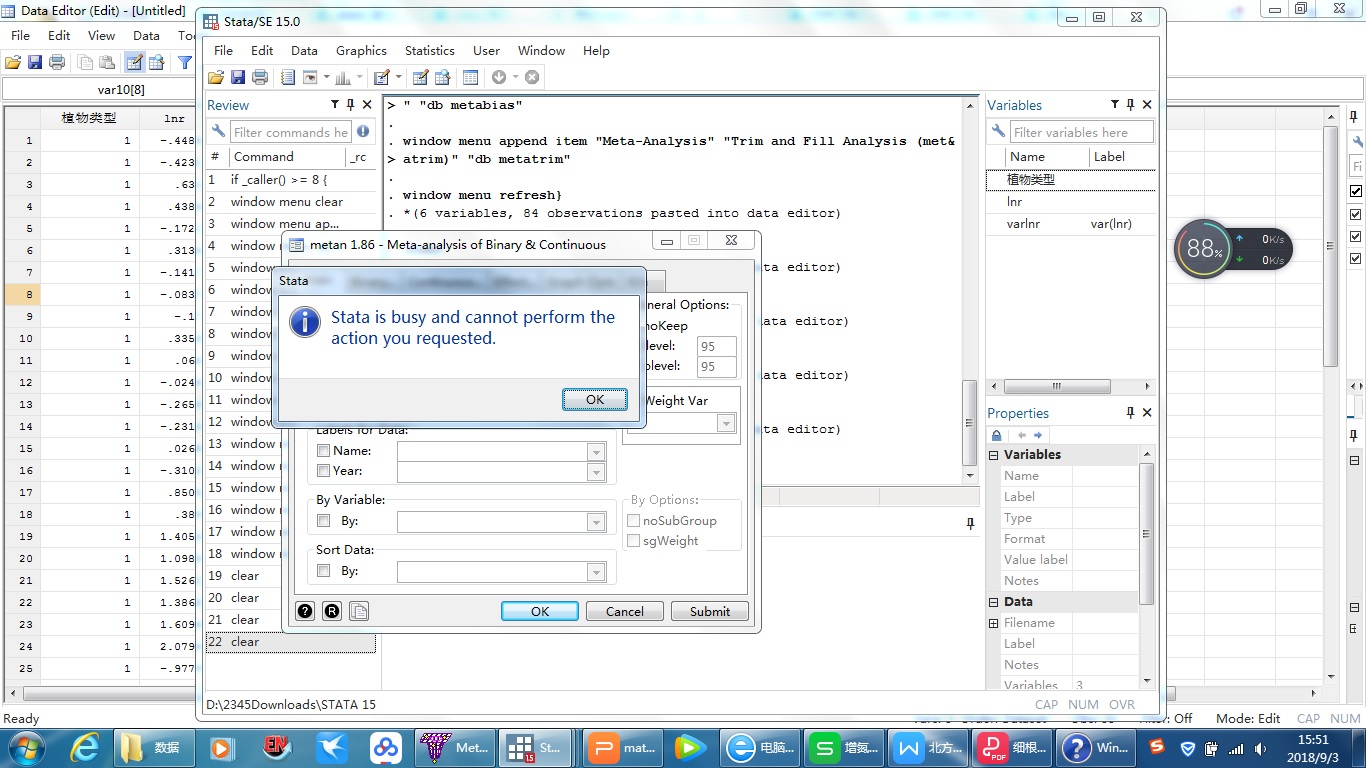The image size is (1366, 768).
Task: Click the Data Editor (Browse) icon in Stata toolbar
Action: (442, 77)
